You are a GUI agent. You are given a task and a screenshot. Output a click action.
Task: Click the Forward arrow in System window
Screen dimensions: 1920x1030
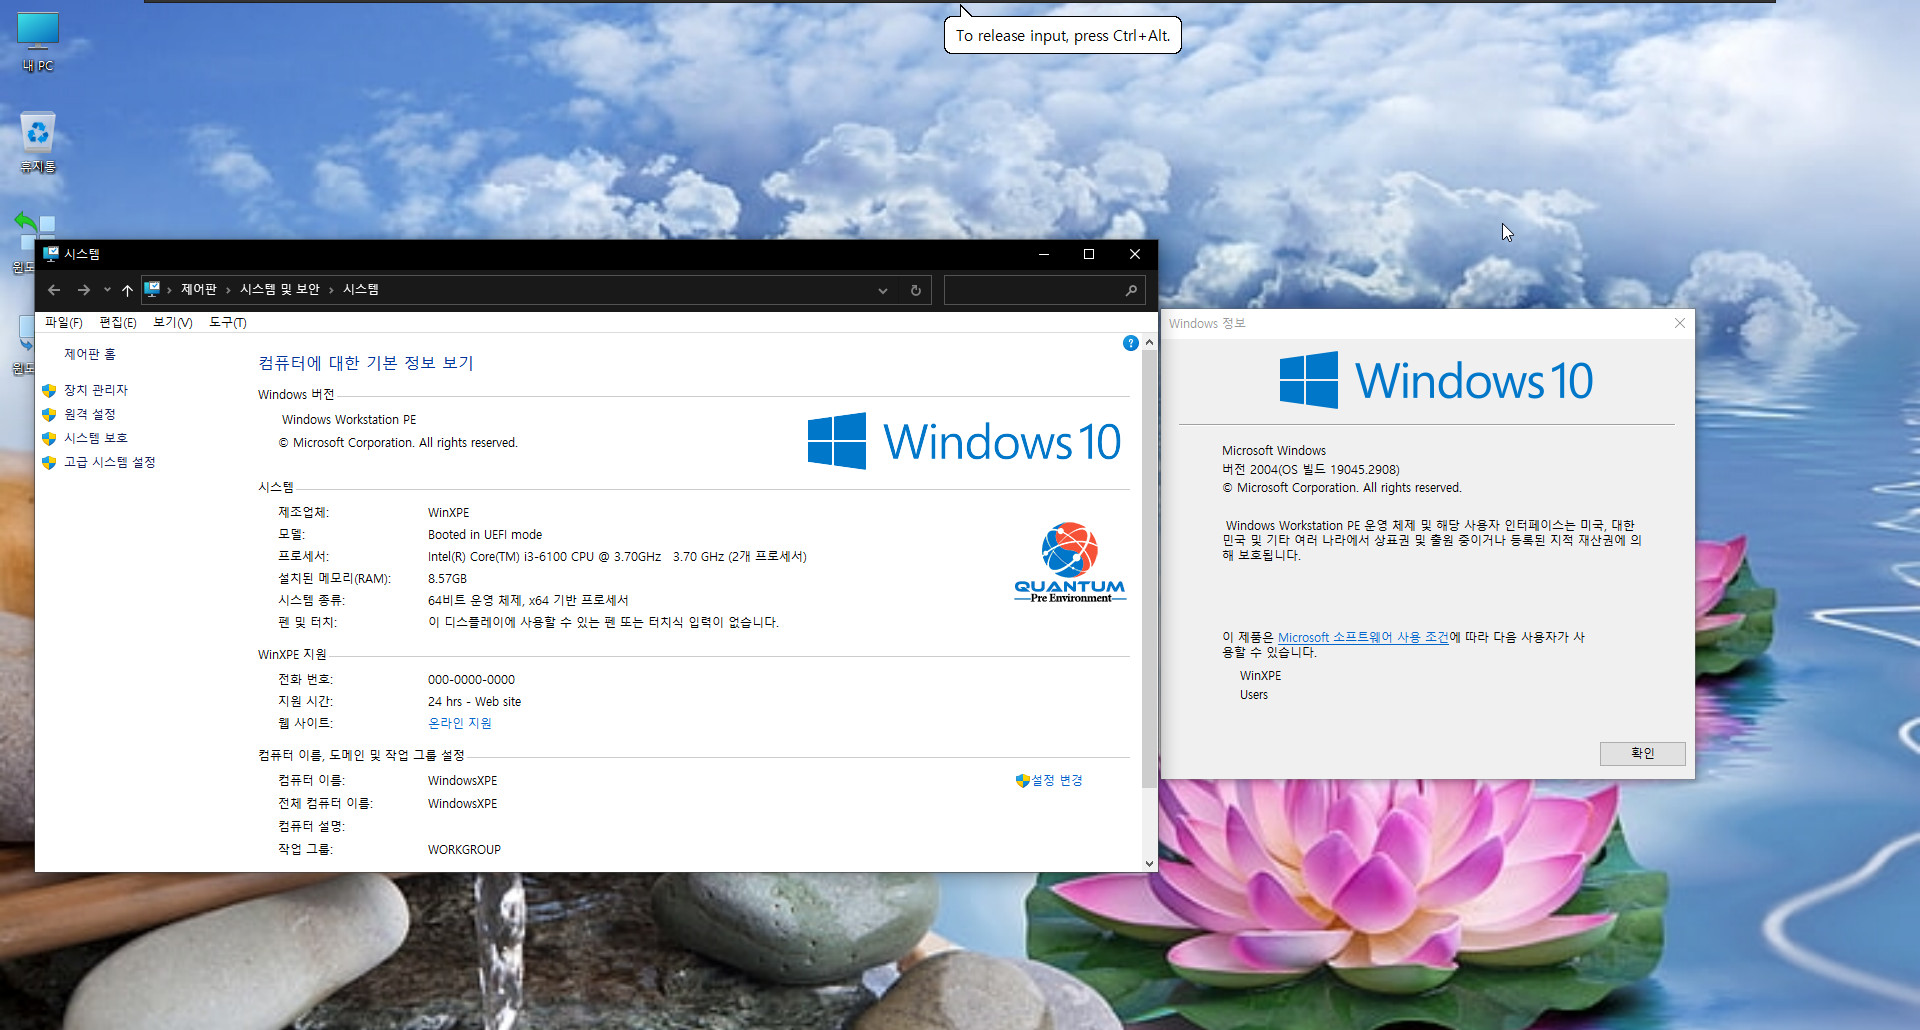84,290
